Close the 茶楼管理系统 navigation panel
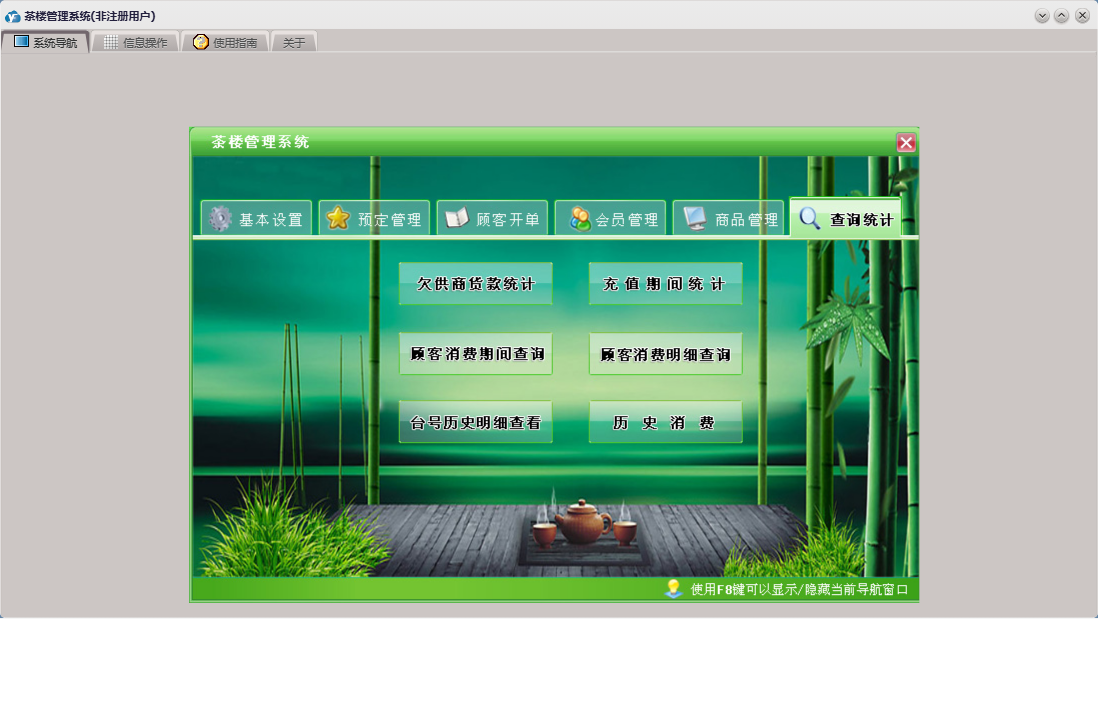1098x711 pixels. click(906, 143)
